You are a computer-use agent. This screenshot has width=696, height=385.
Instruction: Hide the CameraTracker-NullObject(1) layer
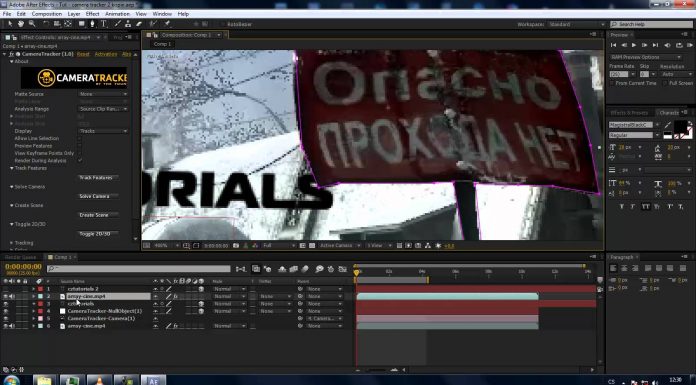coord(5,311)
